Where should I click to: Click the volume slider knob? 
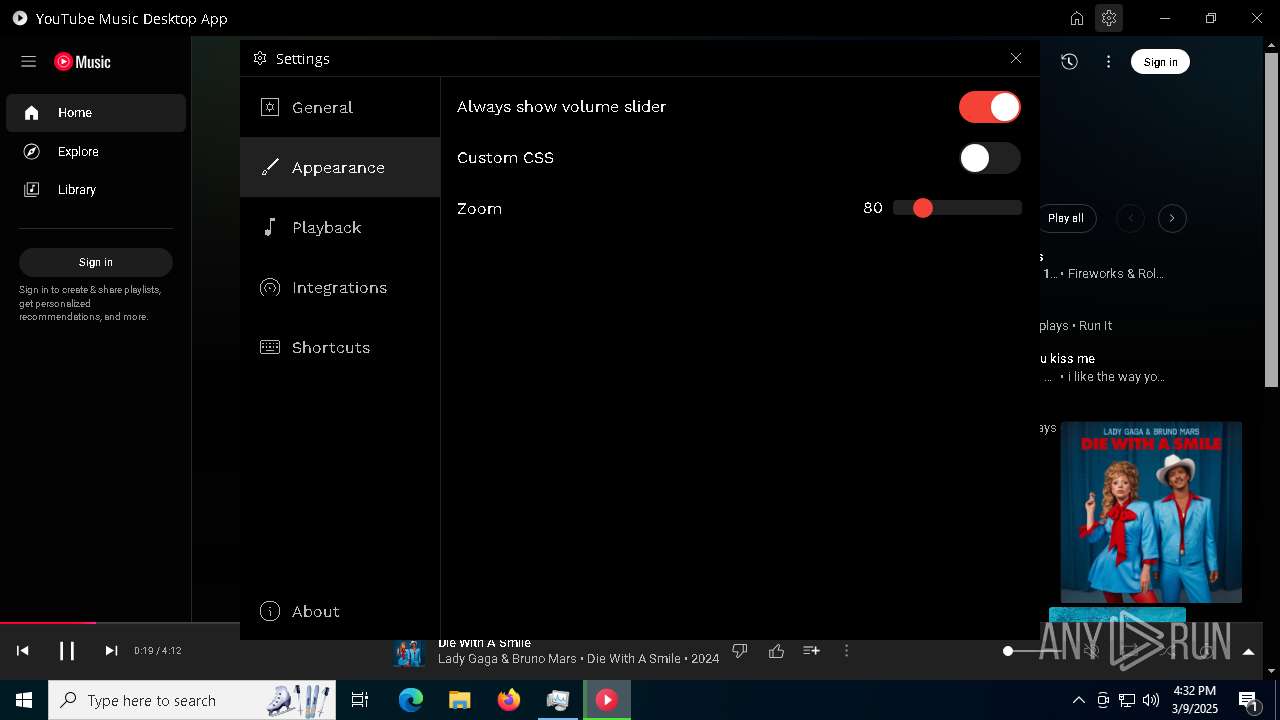tap(1008, 651)
